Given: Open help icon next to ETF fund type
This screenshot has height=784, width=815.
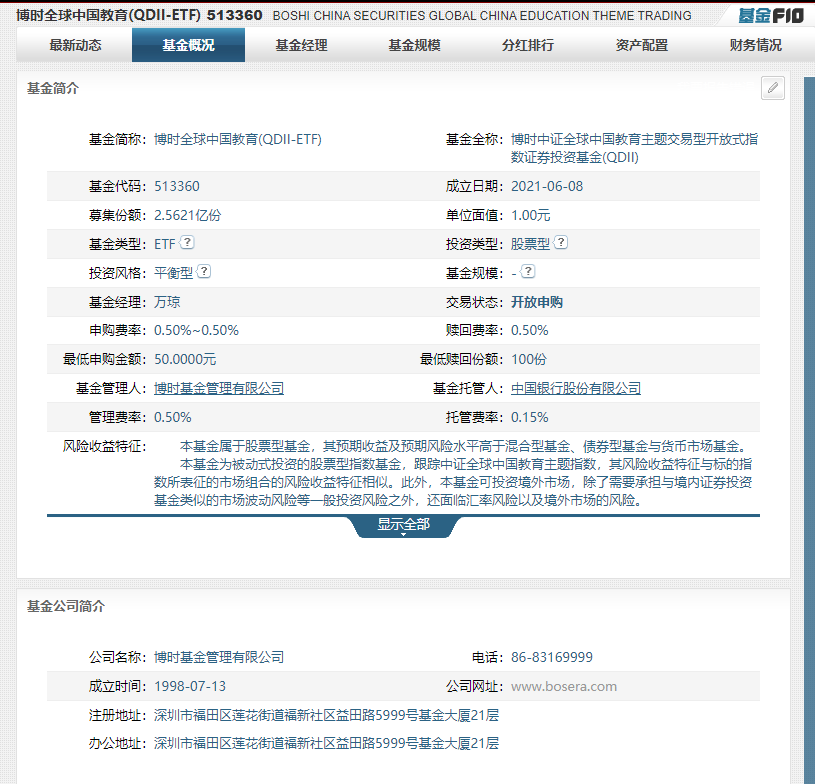Looking at the screenshot, I should tap(187, 242).
